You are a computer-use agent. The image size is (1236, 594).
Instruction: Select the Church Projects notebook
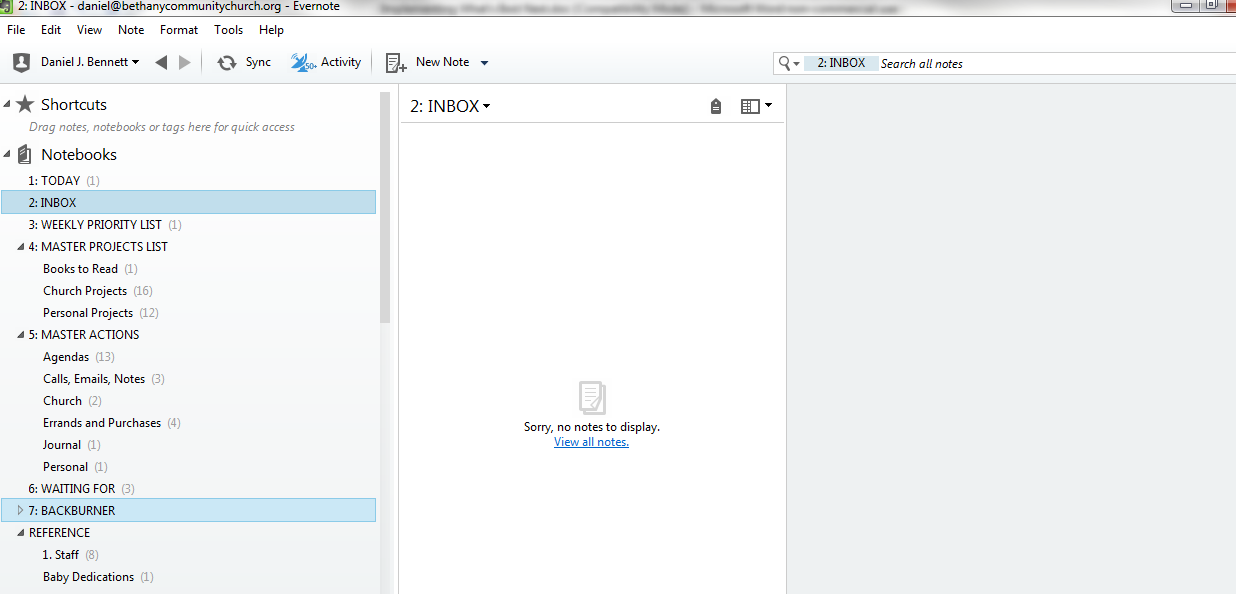tap(189, 291)
